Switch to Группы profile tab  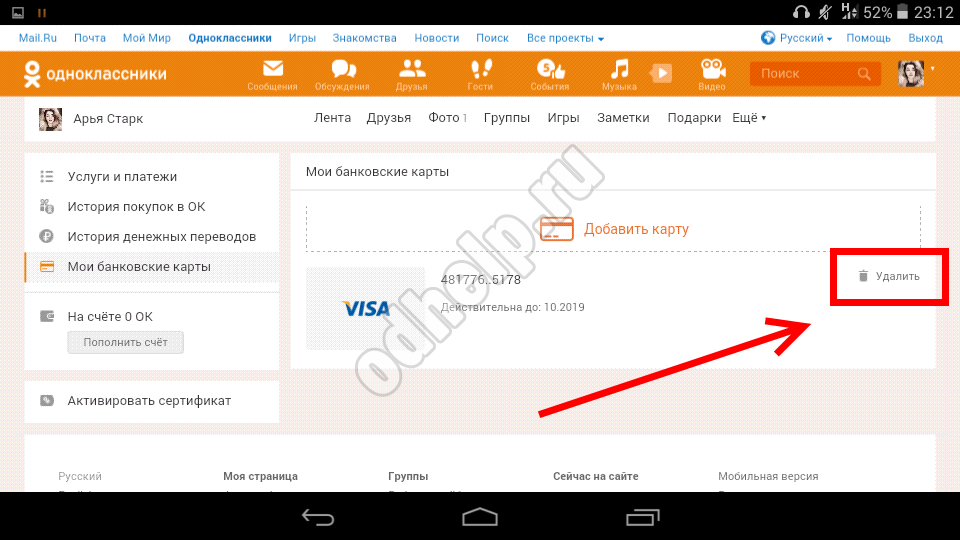507,118
